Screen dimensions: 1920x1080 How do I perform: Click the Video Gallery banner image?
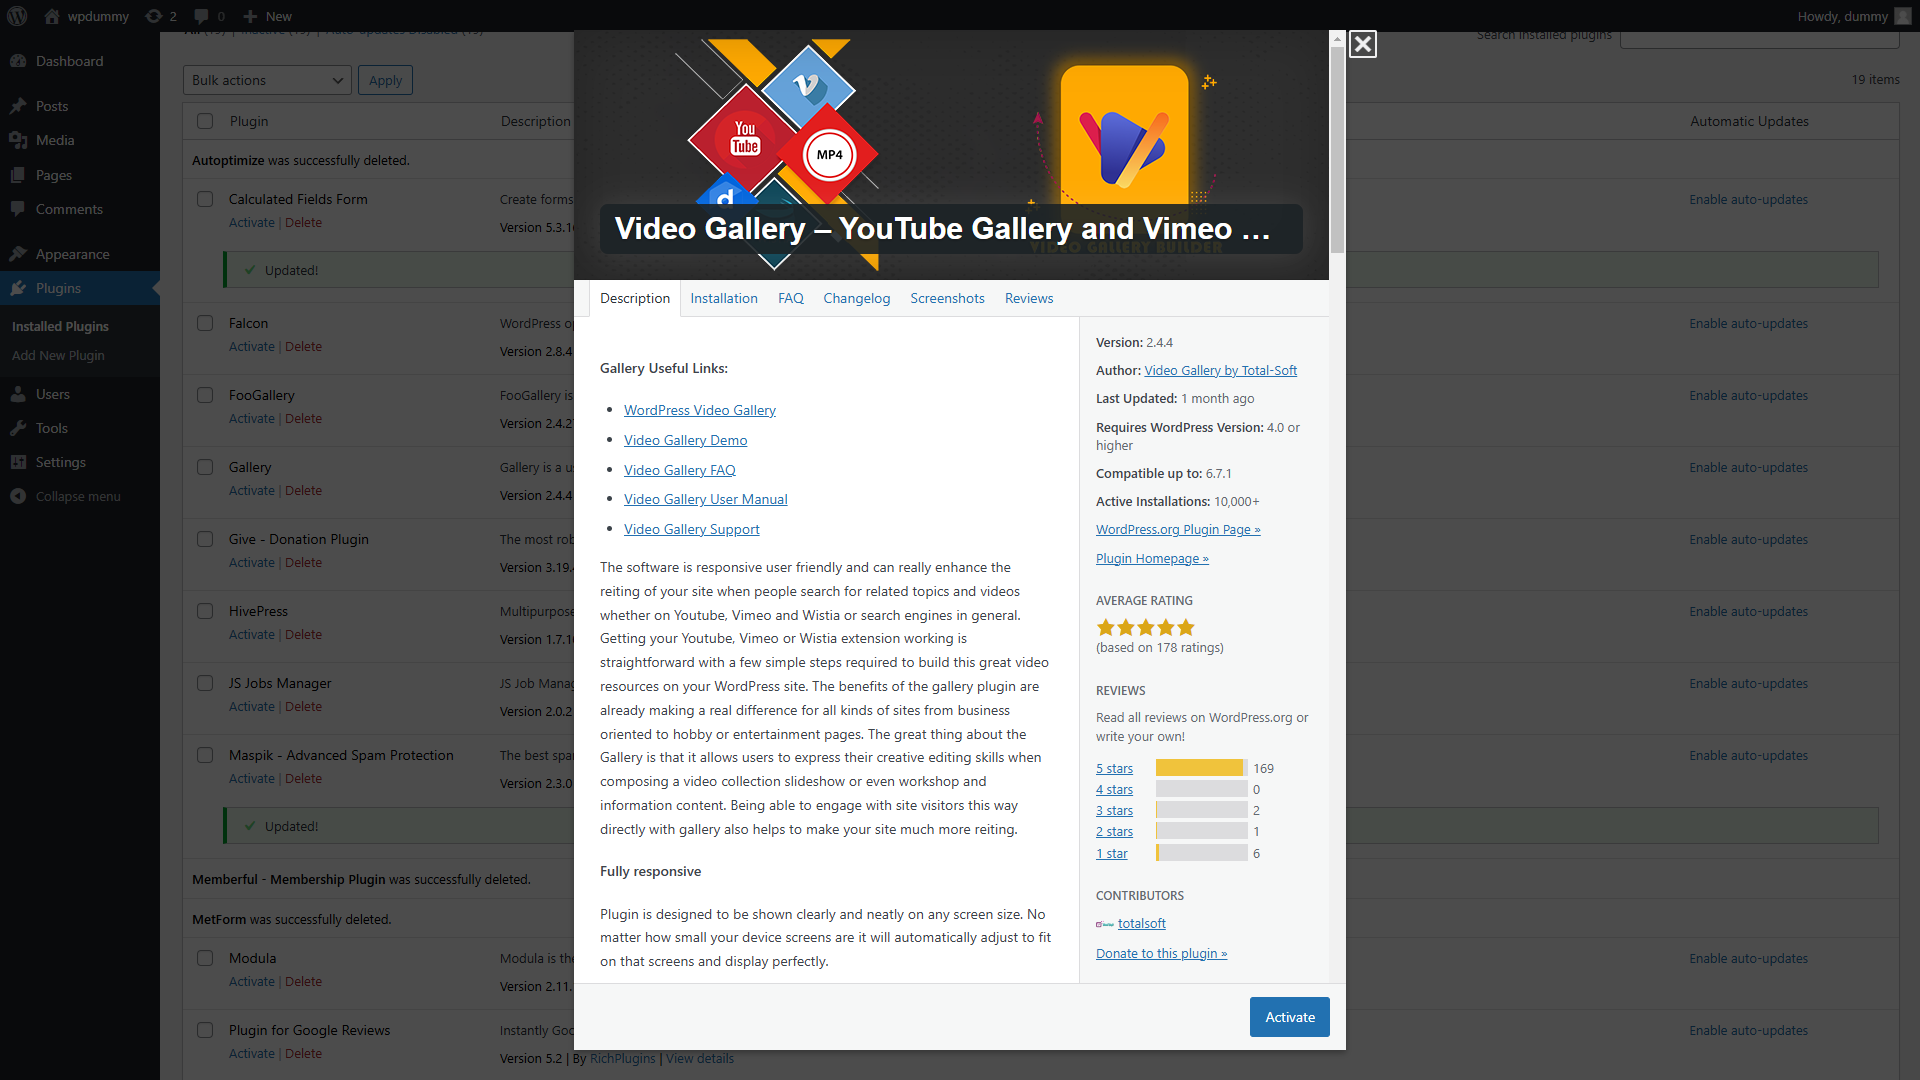pyautogui.click(x=951, y=155)
